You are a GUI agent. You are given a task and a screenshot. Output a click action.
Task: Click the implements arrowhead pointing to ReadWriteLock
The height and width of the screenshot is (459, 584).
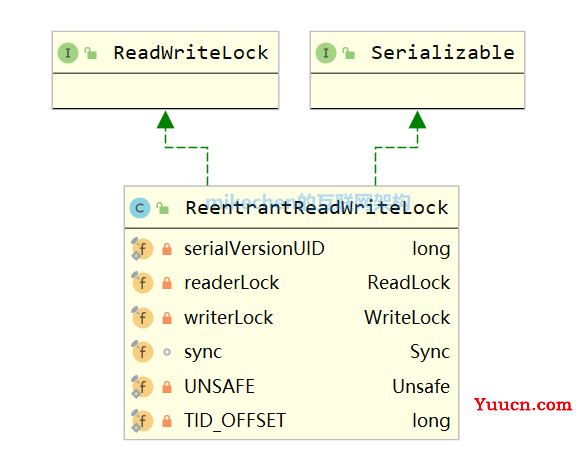(x=165, y=120)
